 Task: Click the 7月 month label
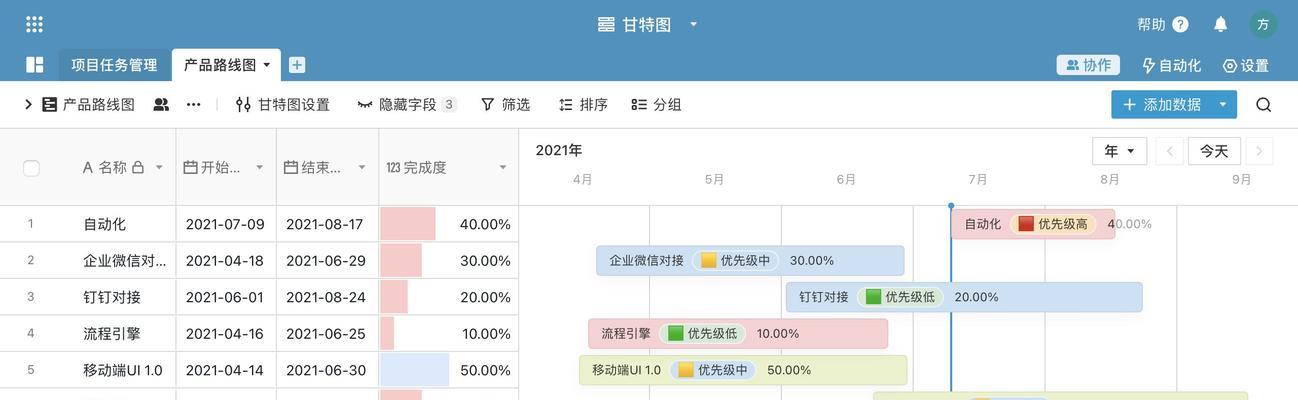click(978, 179)
